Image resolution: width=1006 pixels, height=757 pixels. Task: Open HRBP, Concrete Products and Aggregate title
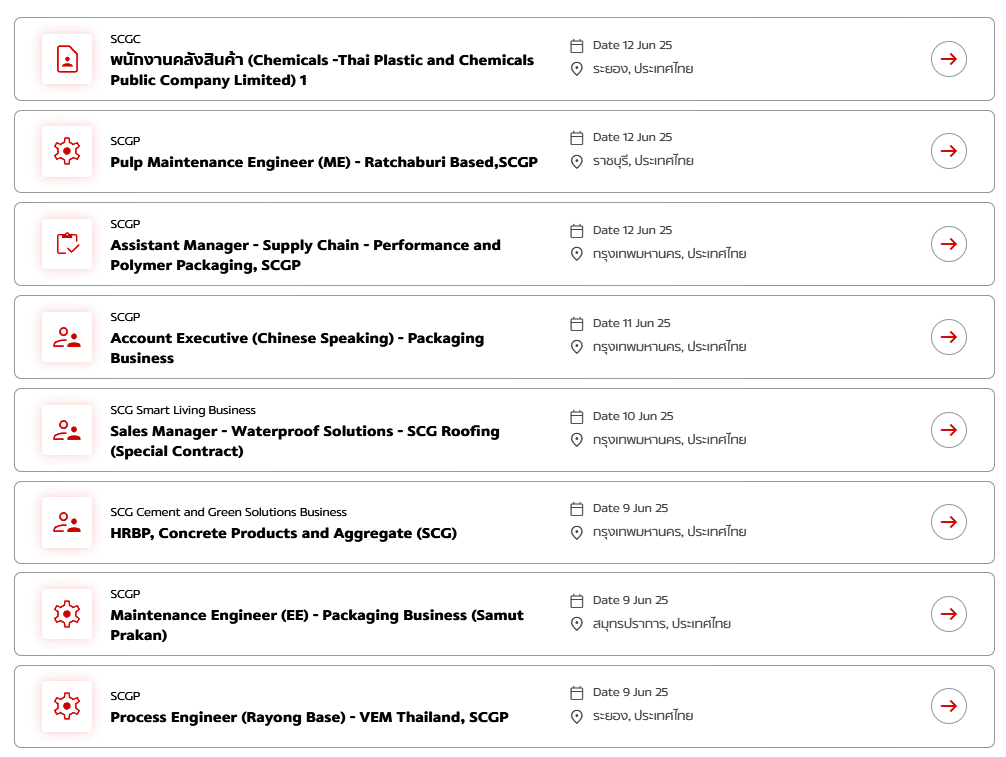[284, 532]
